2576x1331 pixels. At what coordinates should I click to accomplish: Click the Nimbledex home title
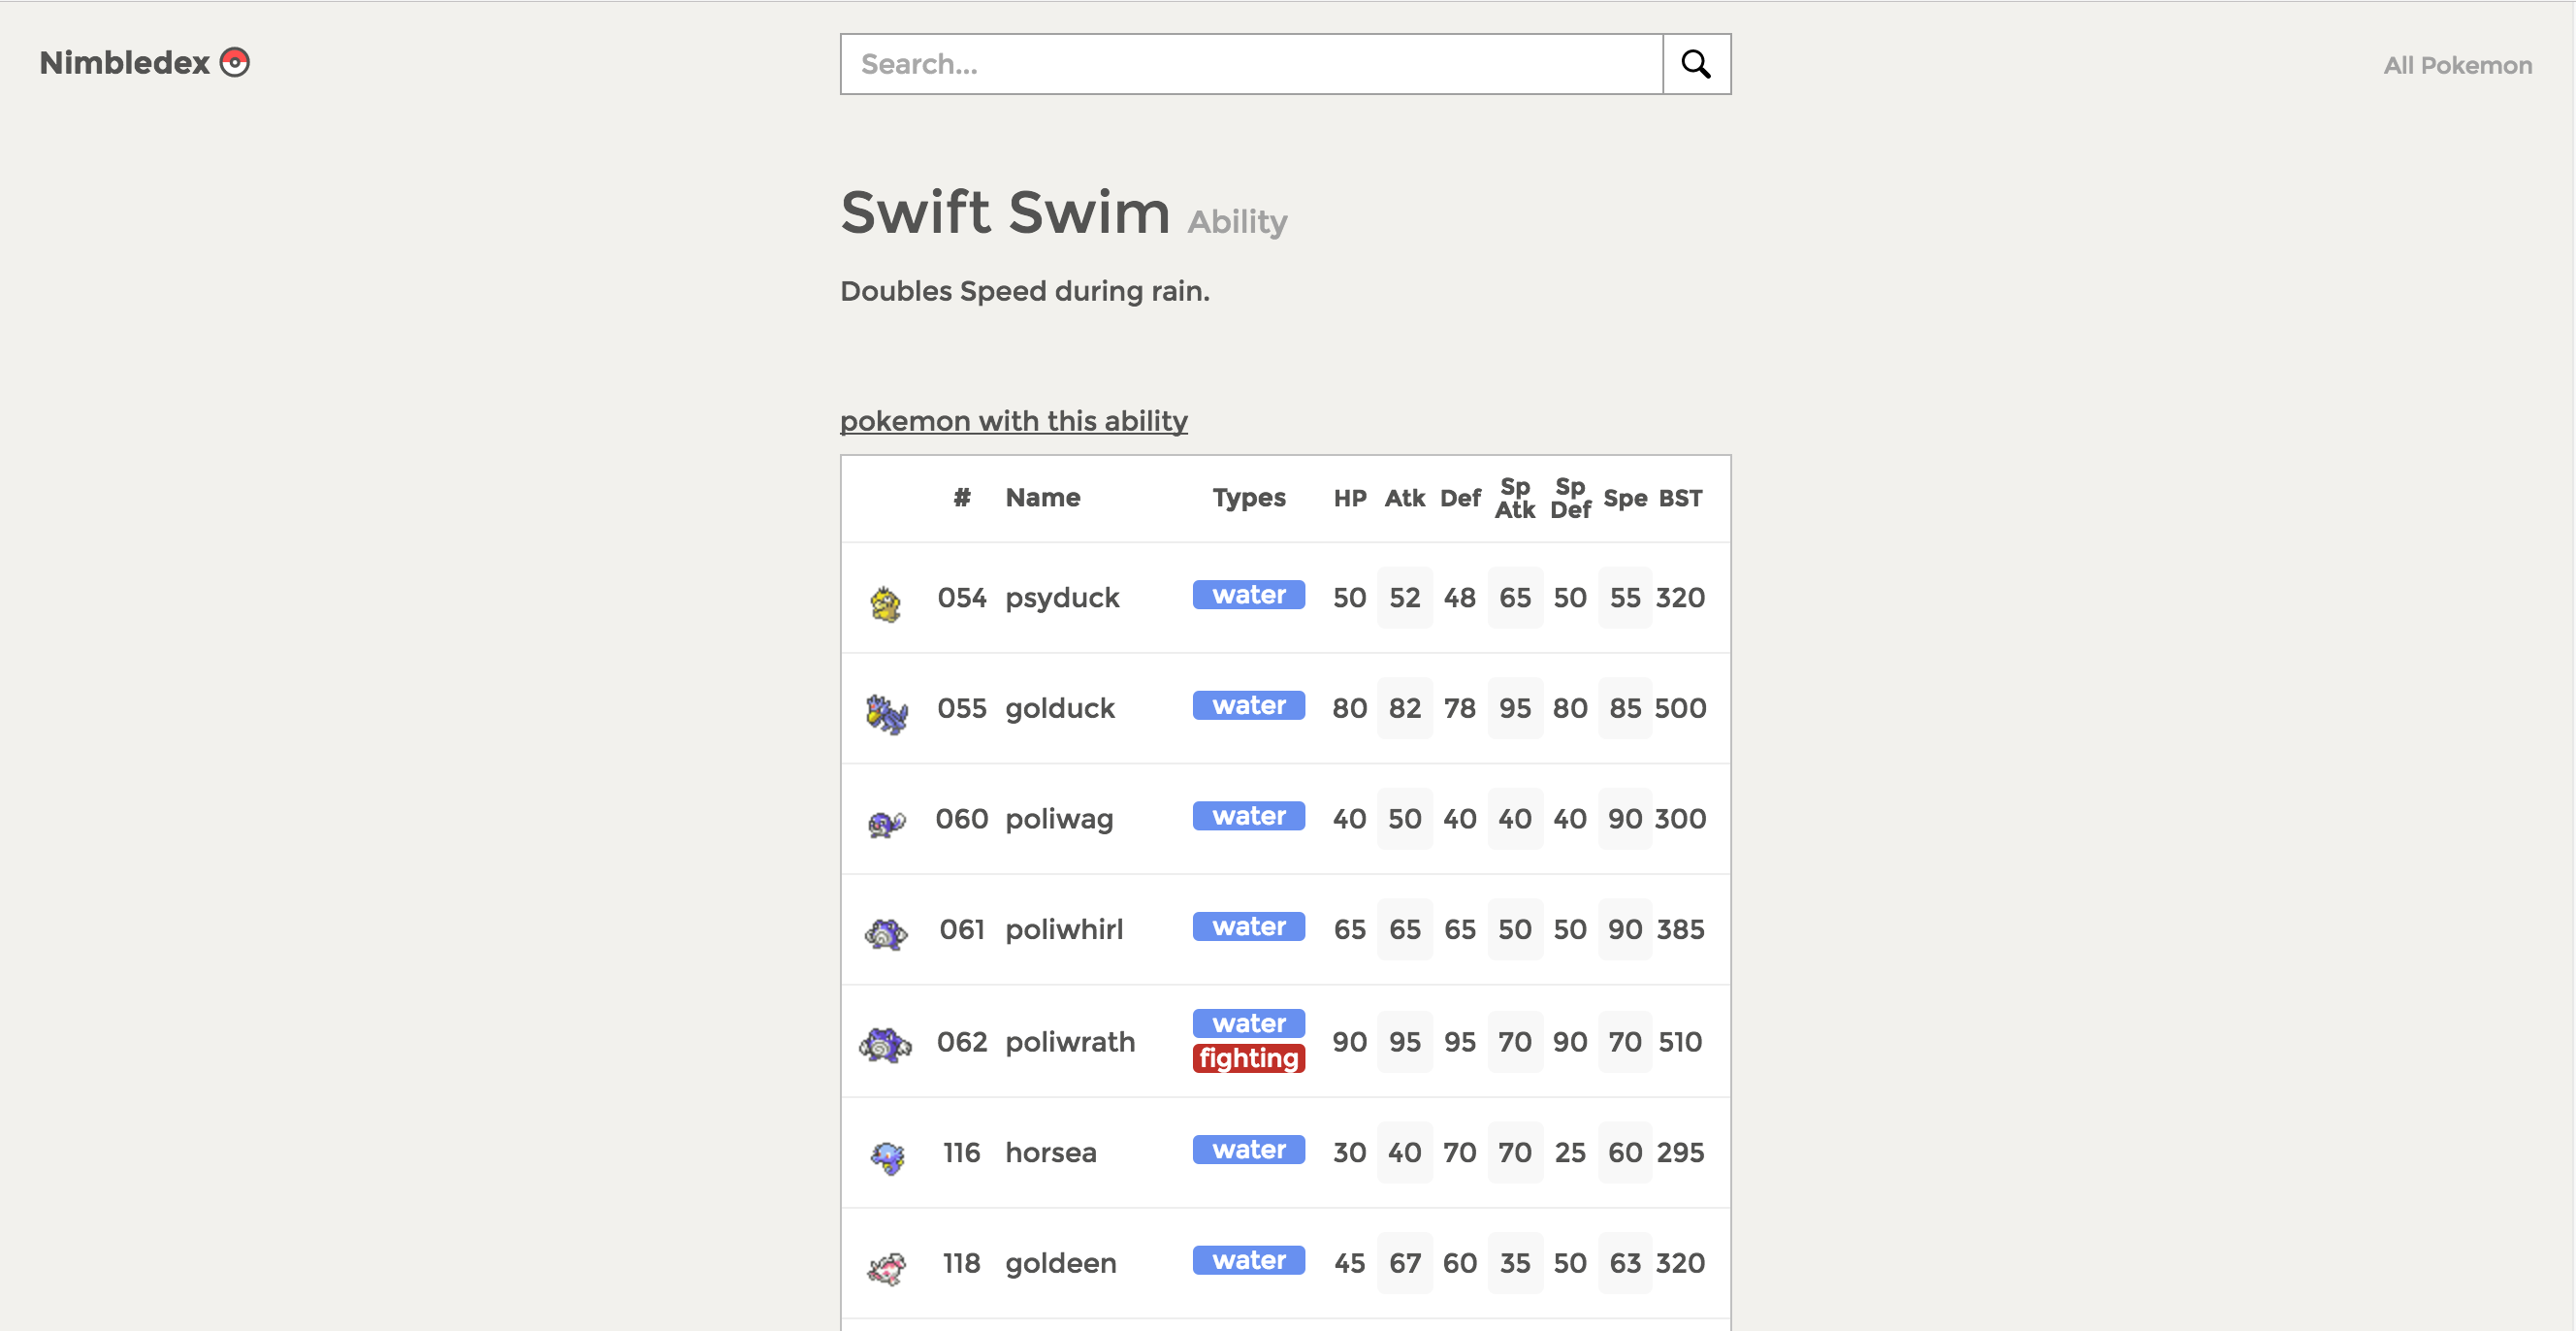point(124,62)
